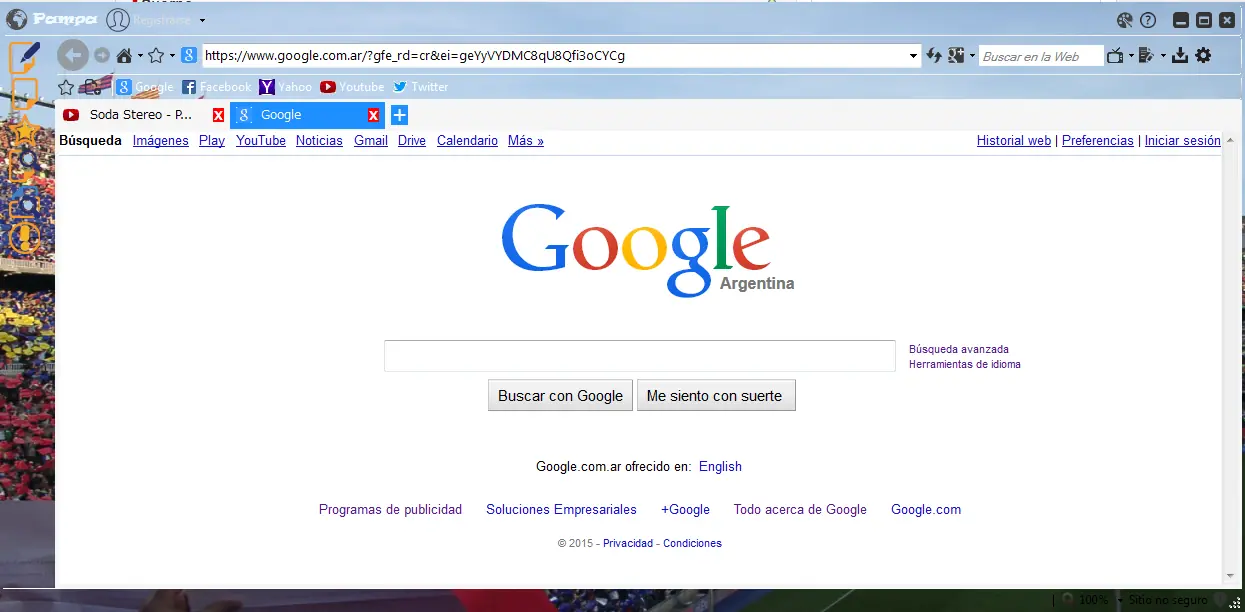Open the settings gear icon
Viewport: 1245px width, 612px height.
(1203, 55)
